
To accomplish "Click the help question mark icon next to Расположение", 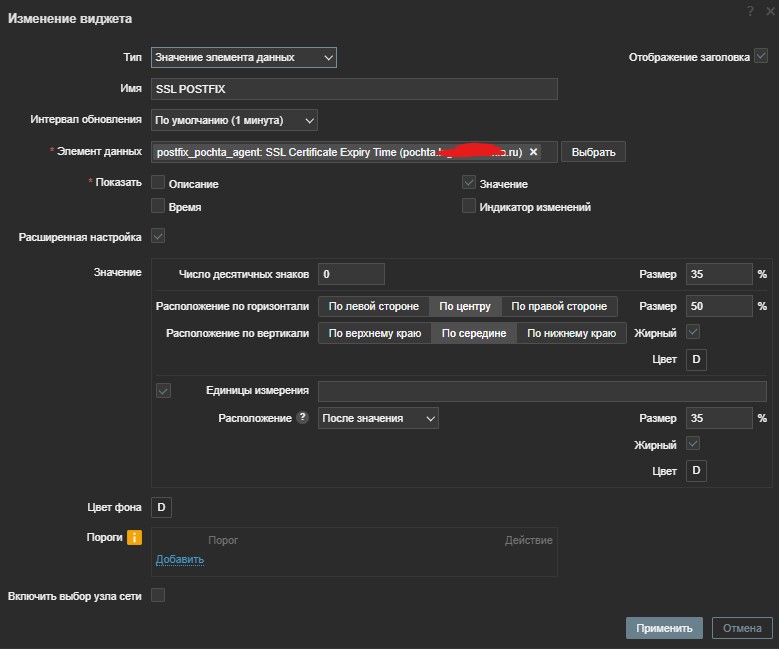I will coord(302,418).
